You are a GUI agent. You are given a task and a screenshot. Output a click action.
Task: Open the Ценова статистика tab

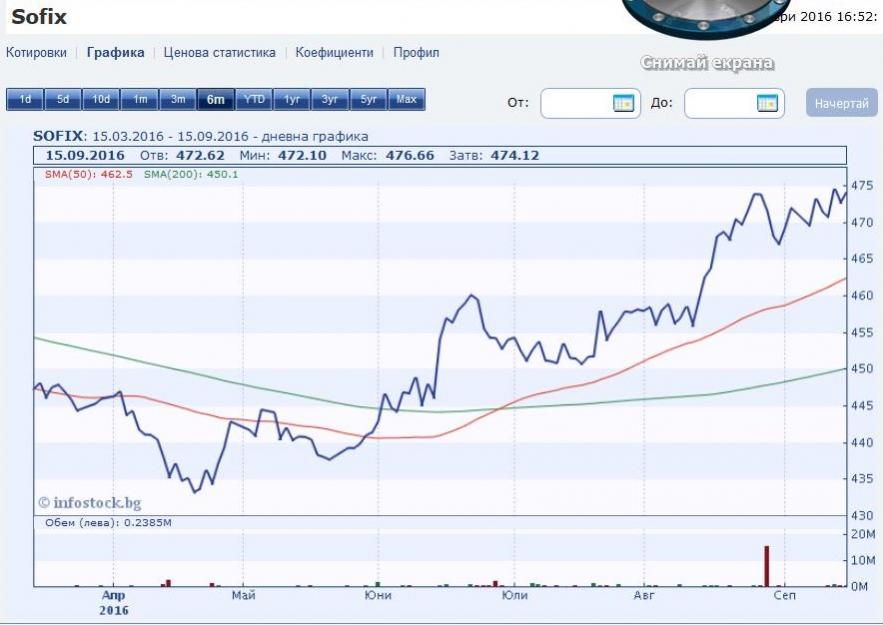pos(220,52)
